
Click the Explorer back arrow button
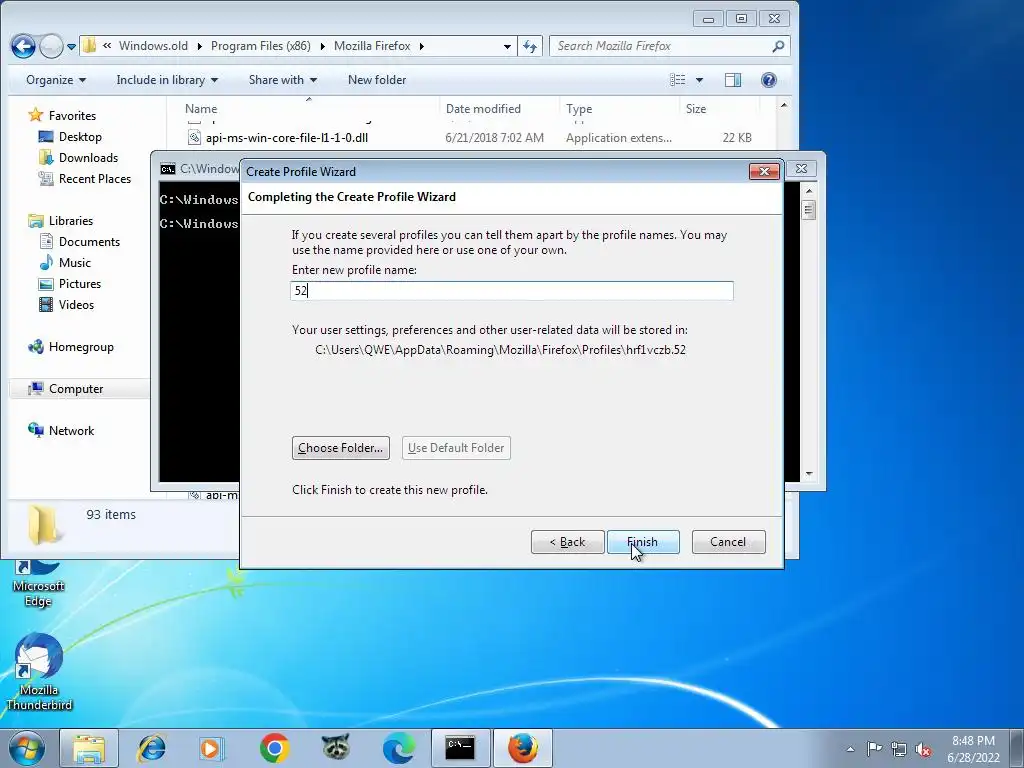(x=24, y=46)
